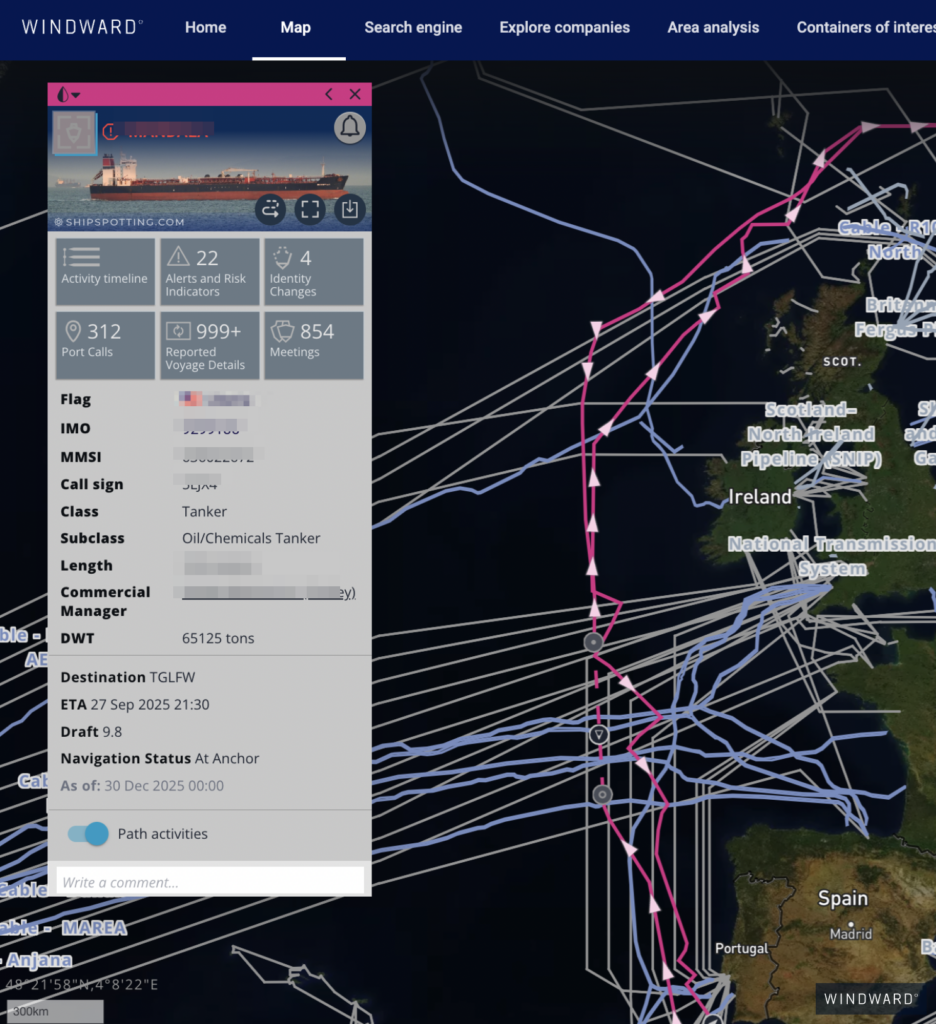Select the Map tab
The image size is (936, 1024).
295,27
